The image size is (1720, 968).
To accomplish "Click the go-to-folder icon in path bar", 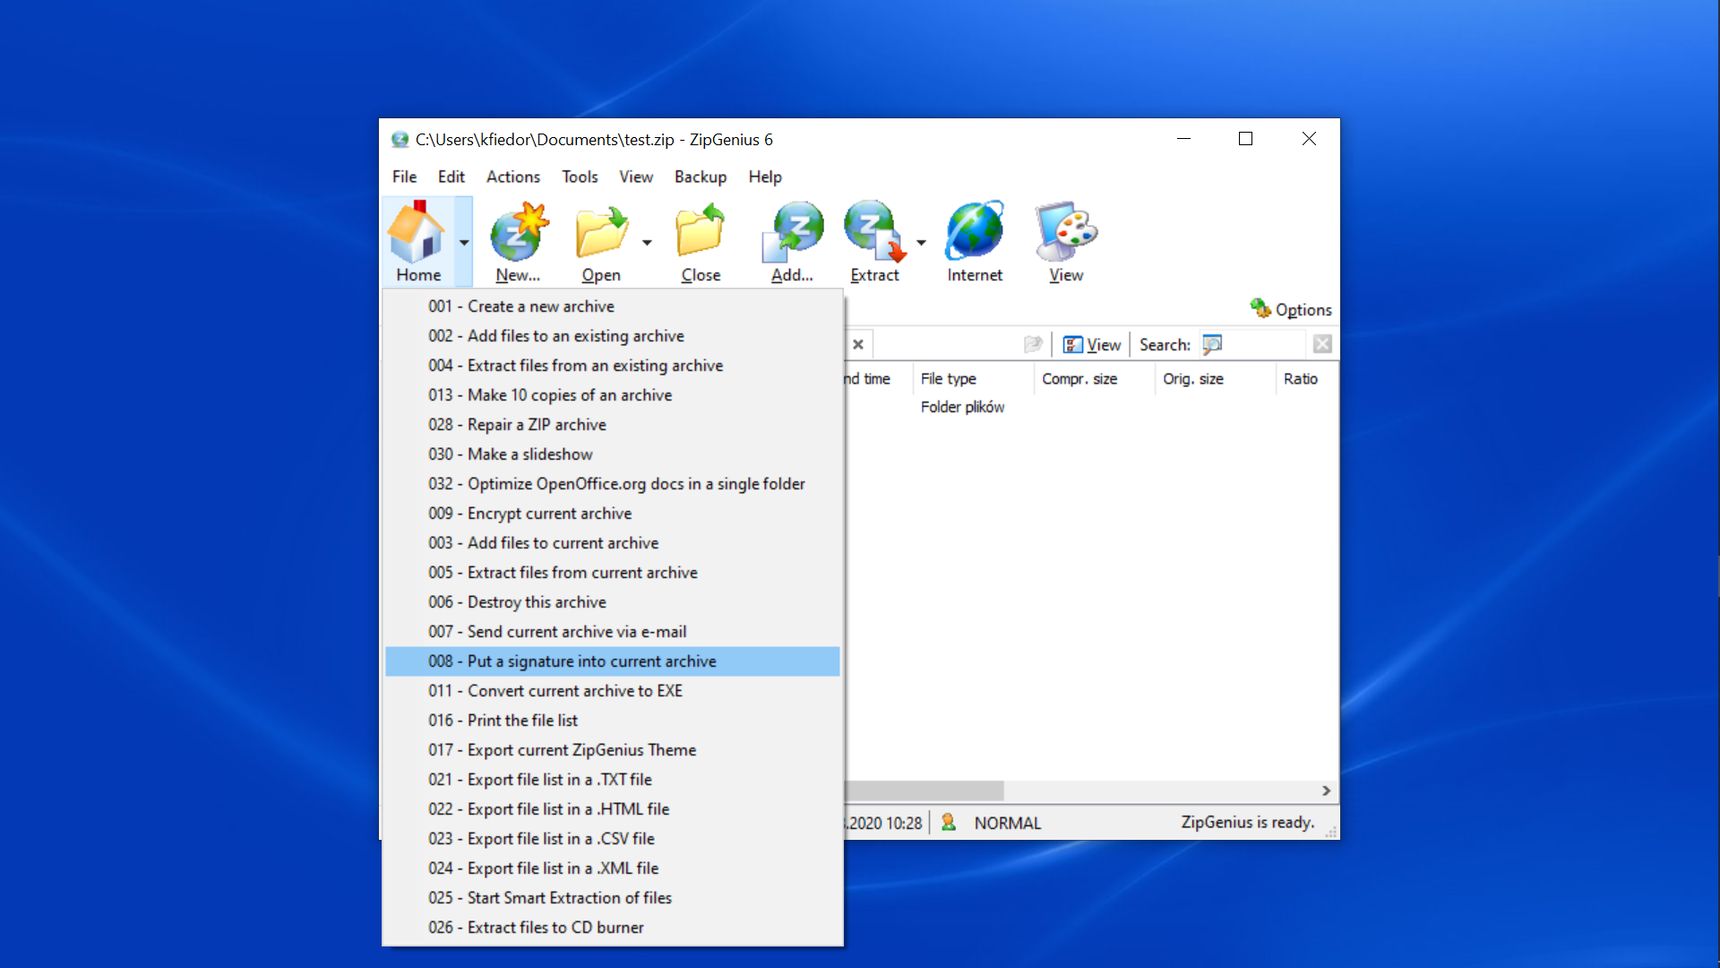I will pyautogui.click(x=1033, y=344).
